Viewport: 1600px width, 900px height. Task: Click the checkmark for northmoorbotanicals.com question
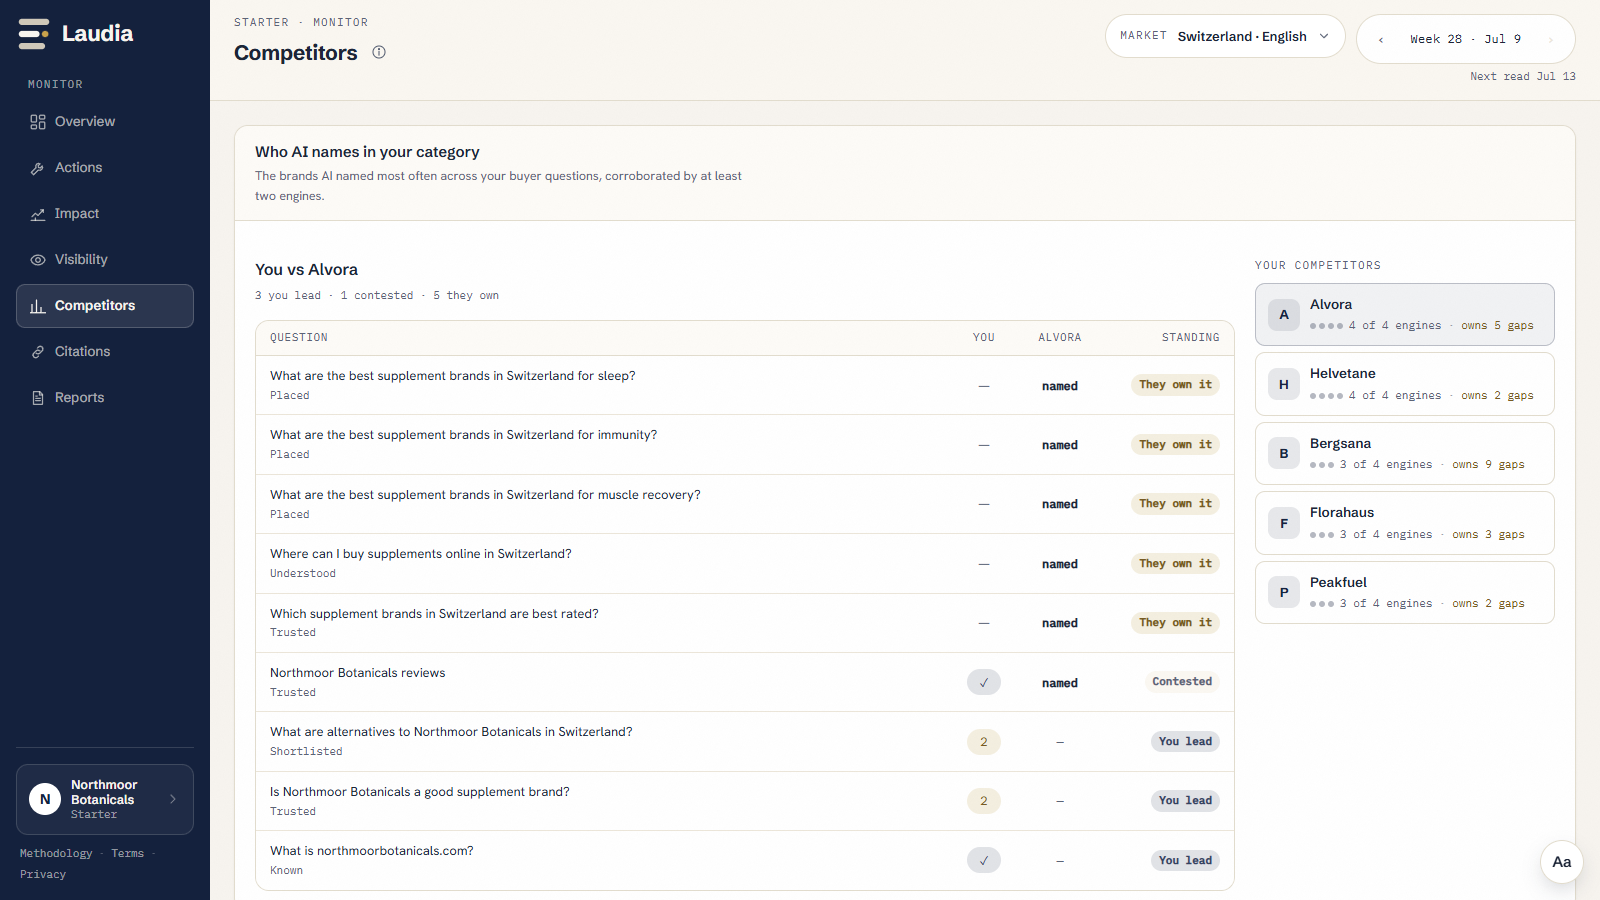984,860
